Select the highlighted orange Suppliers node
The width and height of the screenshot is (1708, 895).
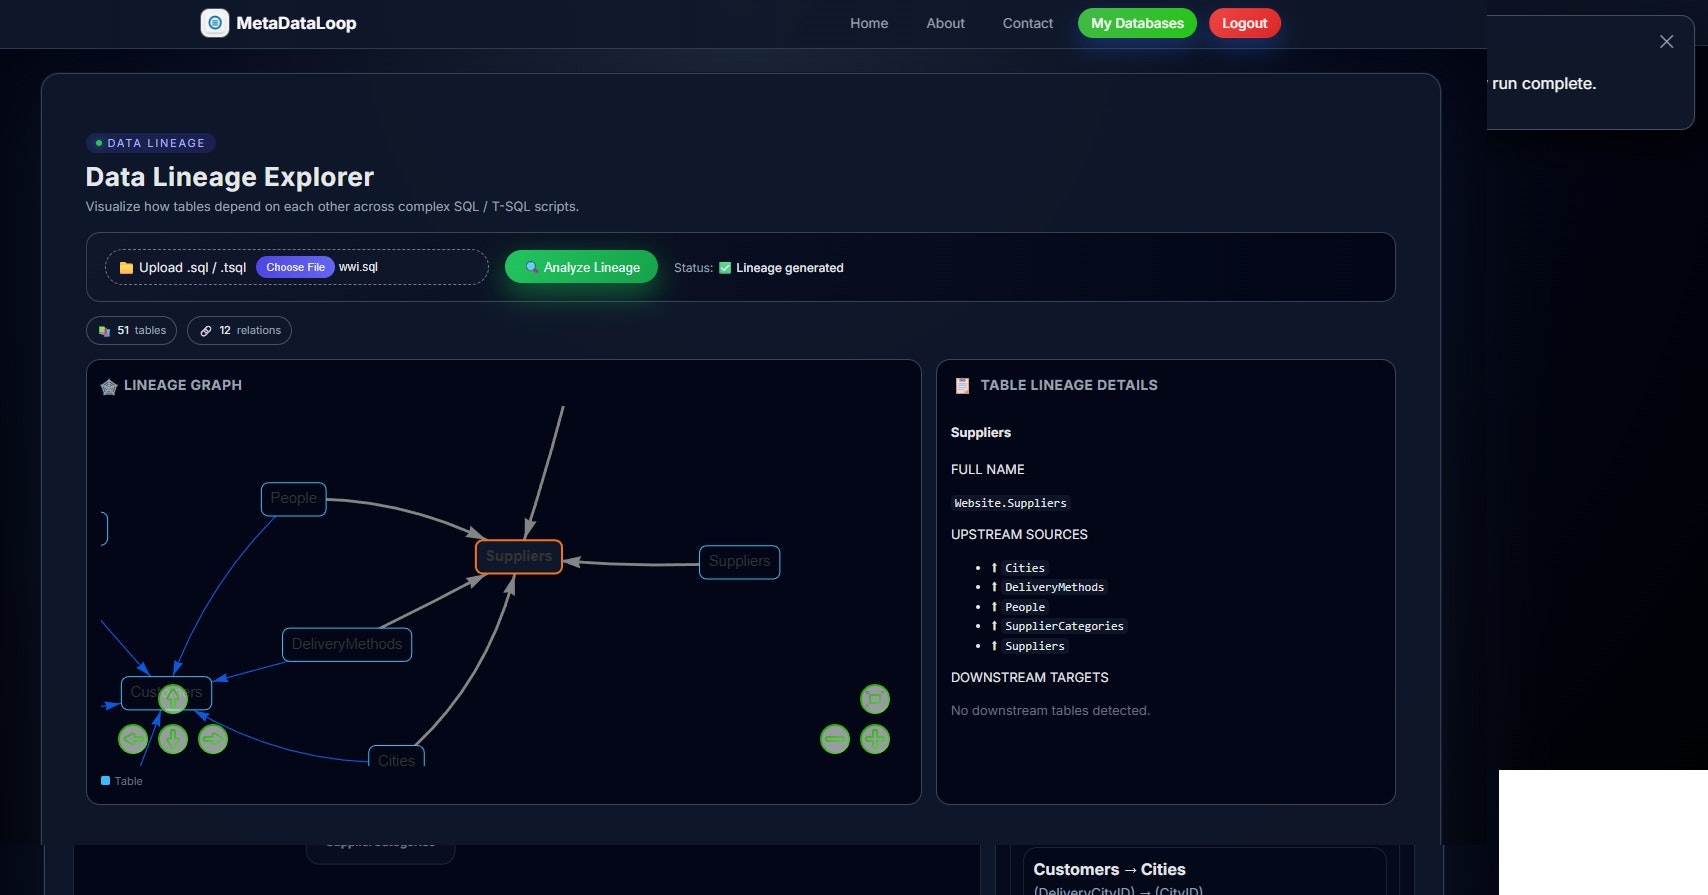tap(519, 556)
